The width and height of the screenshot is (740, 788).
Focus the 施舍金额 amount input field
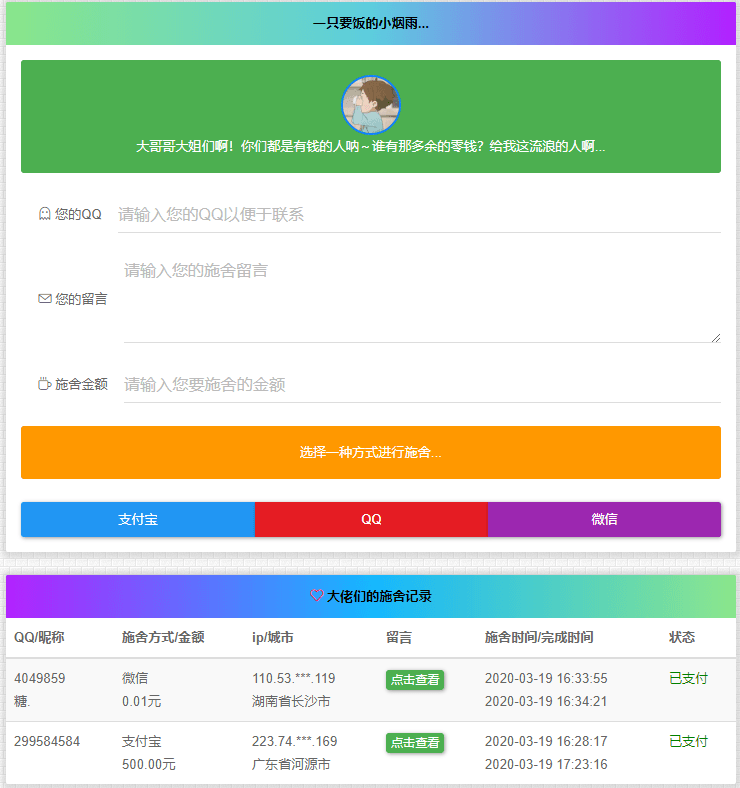point(422,385)
